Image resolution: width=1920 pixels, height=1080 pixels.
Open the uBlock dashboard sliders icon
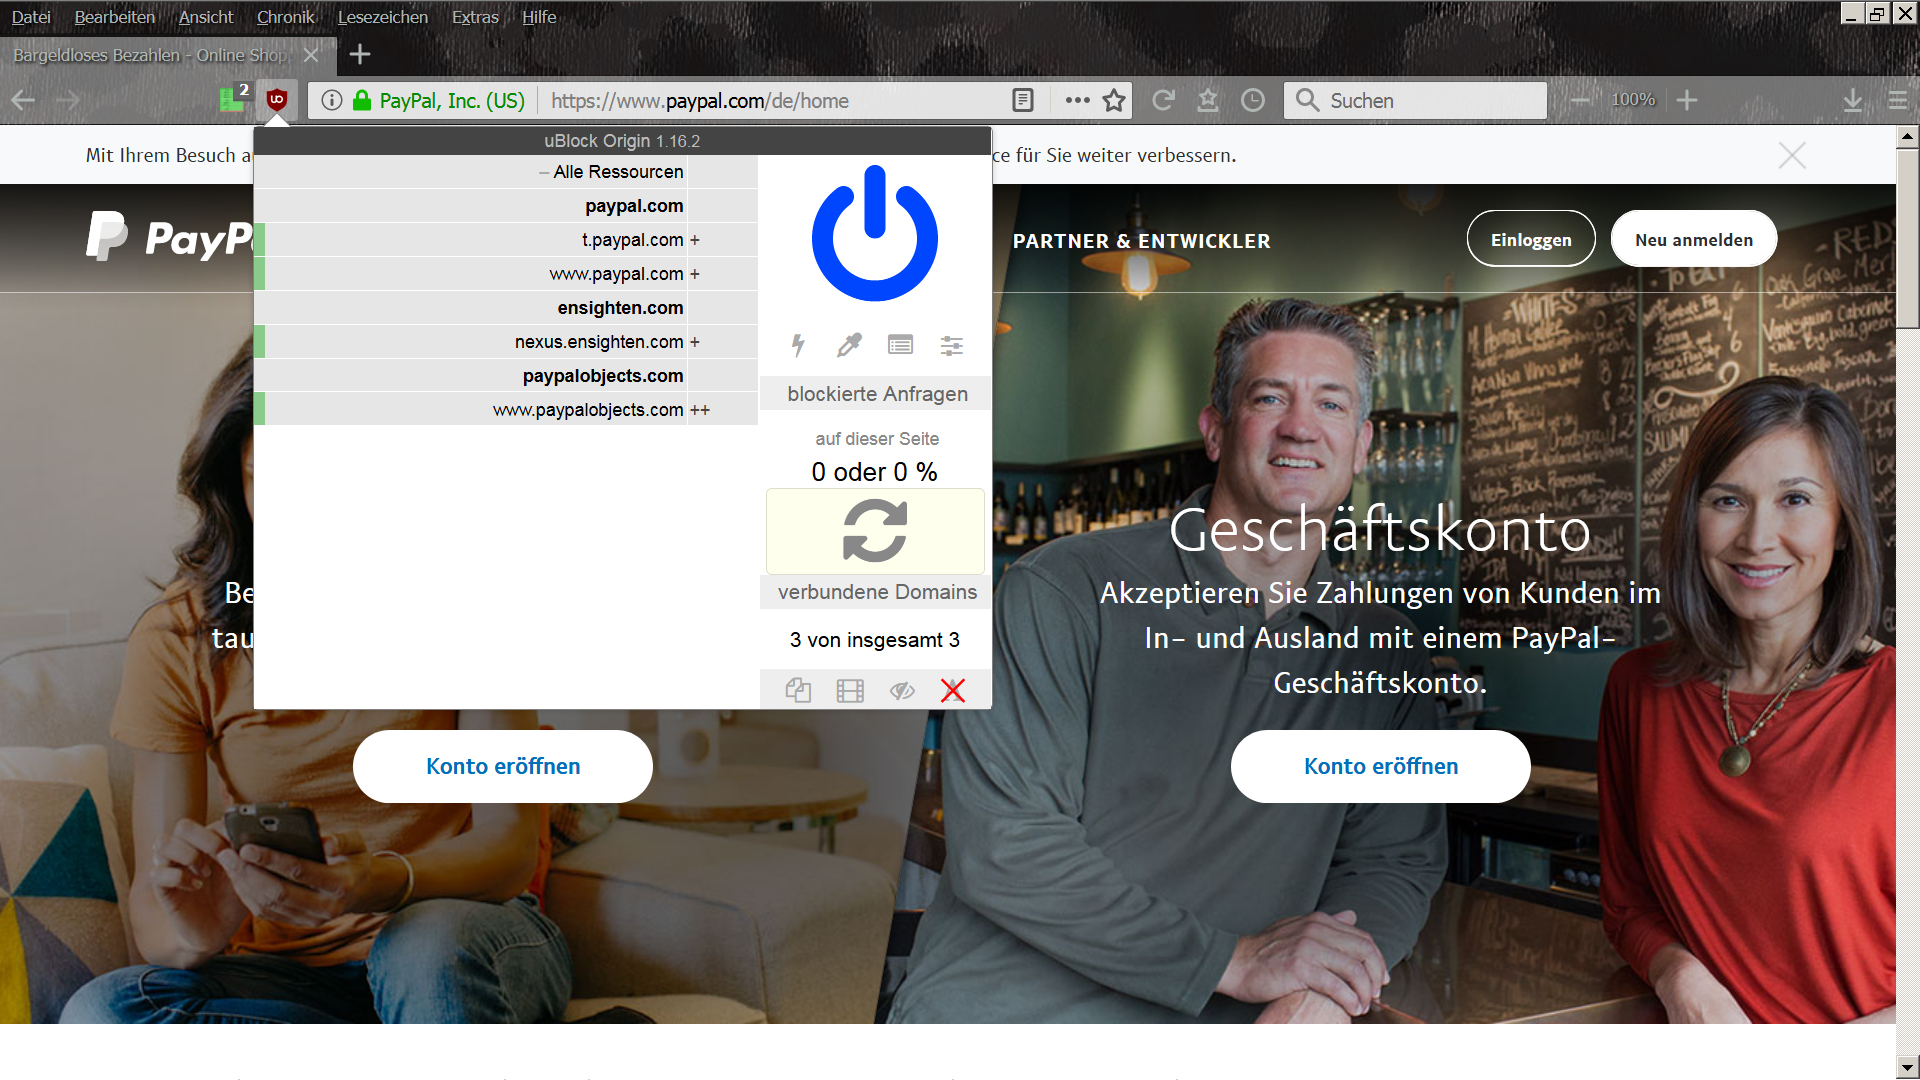(952, 346)
